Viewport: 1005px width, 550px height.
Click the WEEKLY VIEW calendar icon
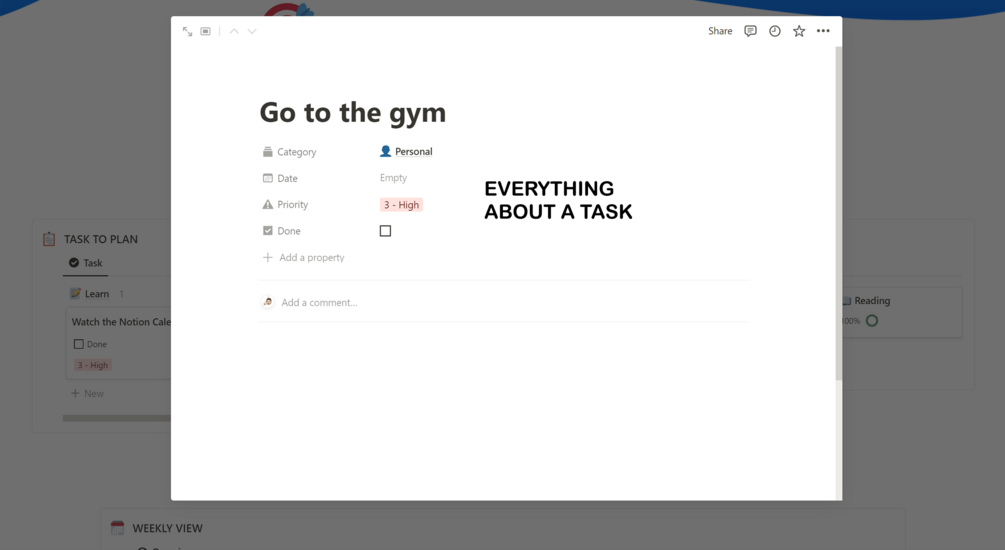point(117,528)
